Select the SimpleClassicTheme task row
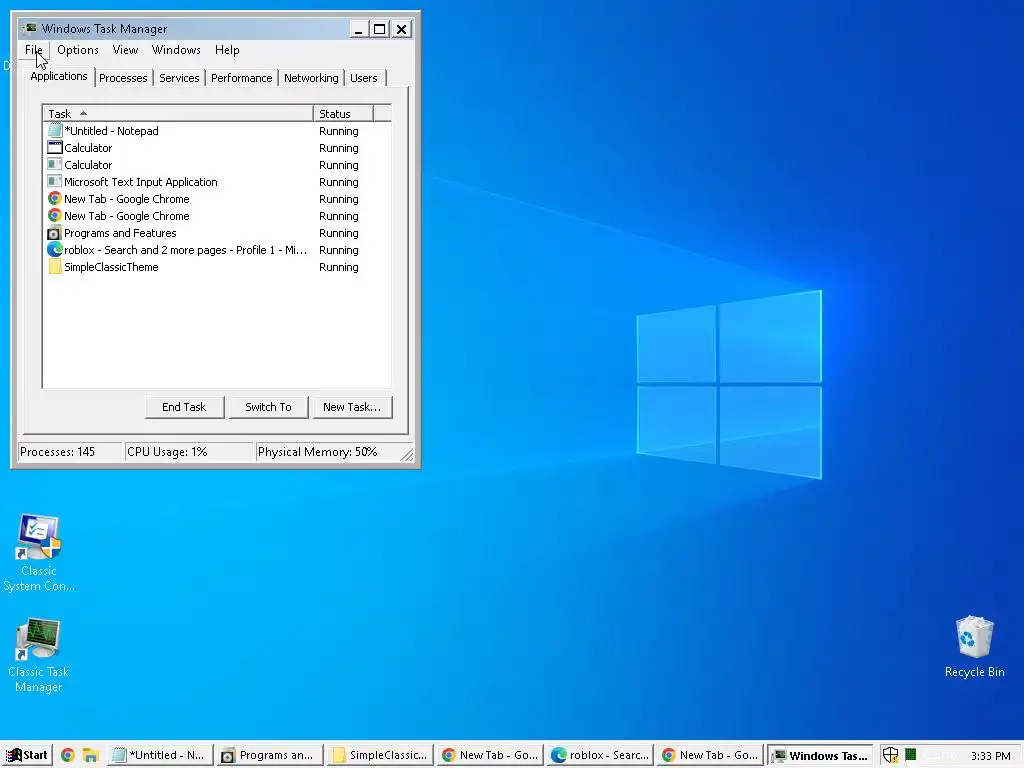1024x768 pixels. click(217, 266)
